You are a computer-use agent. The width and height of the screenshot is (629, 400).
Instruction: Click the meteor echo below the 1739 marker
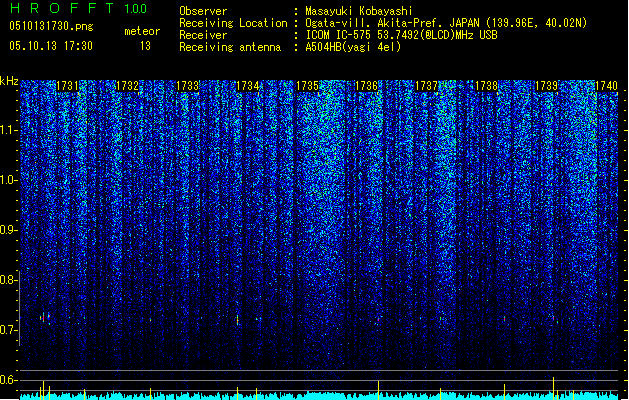(x=554, y=319)
